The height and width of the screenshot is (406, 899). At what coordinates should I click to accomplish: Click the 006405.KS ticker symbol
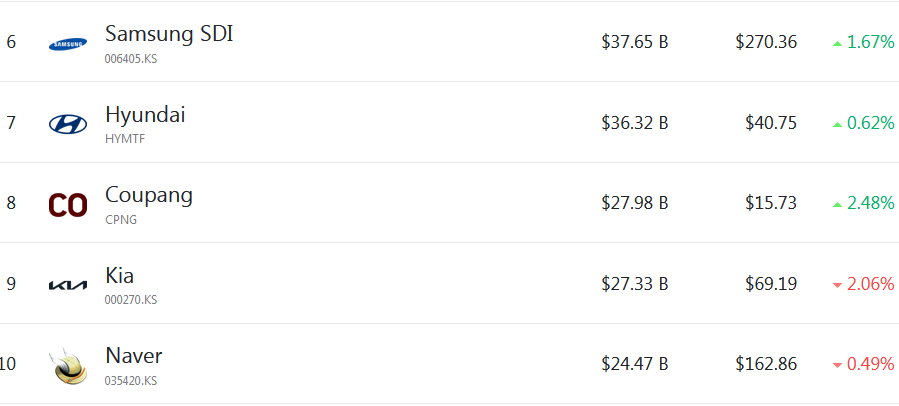131,59
